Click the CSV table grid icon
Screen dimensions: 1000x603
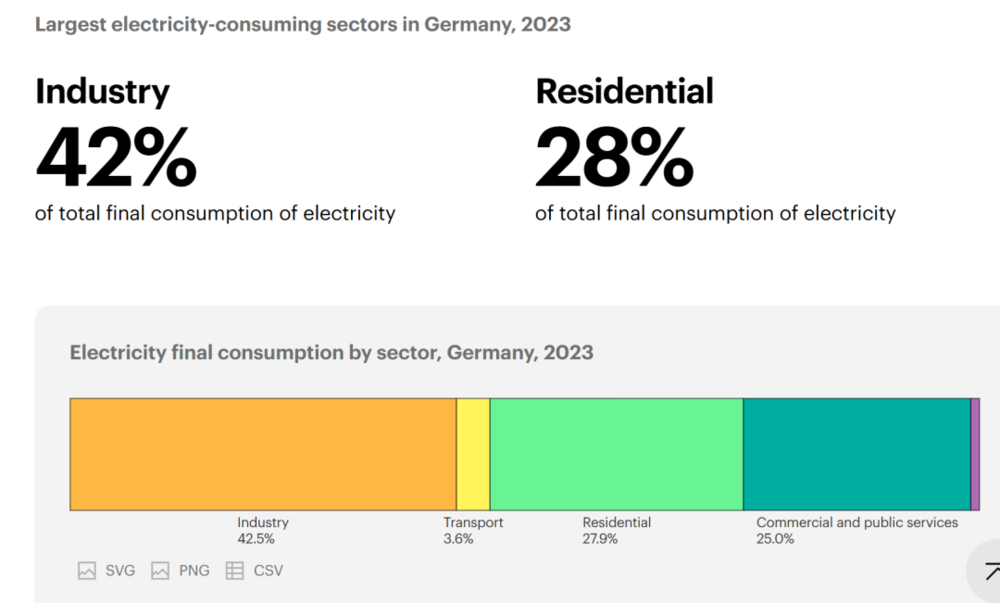pyautogui.click(x=234, y=571)
